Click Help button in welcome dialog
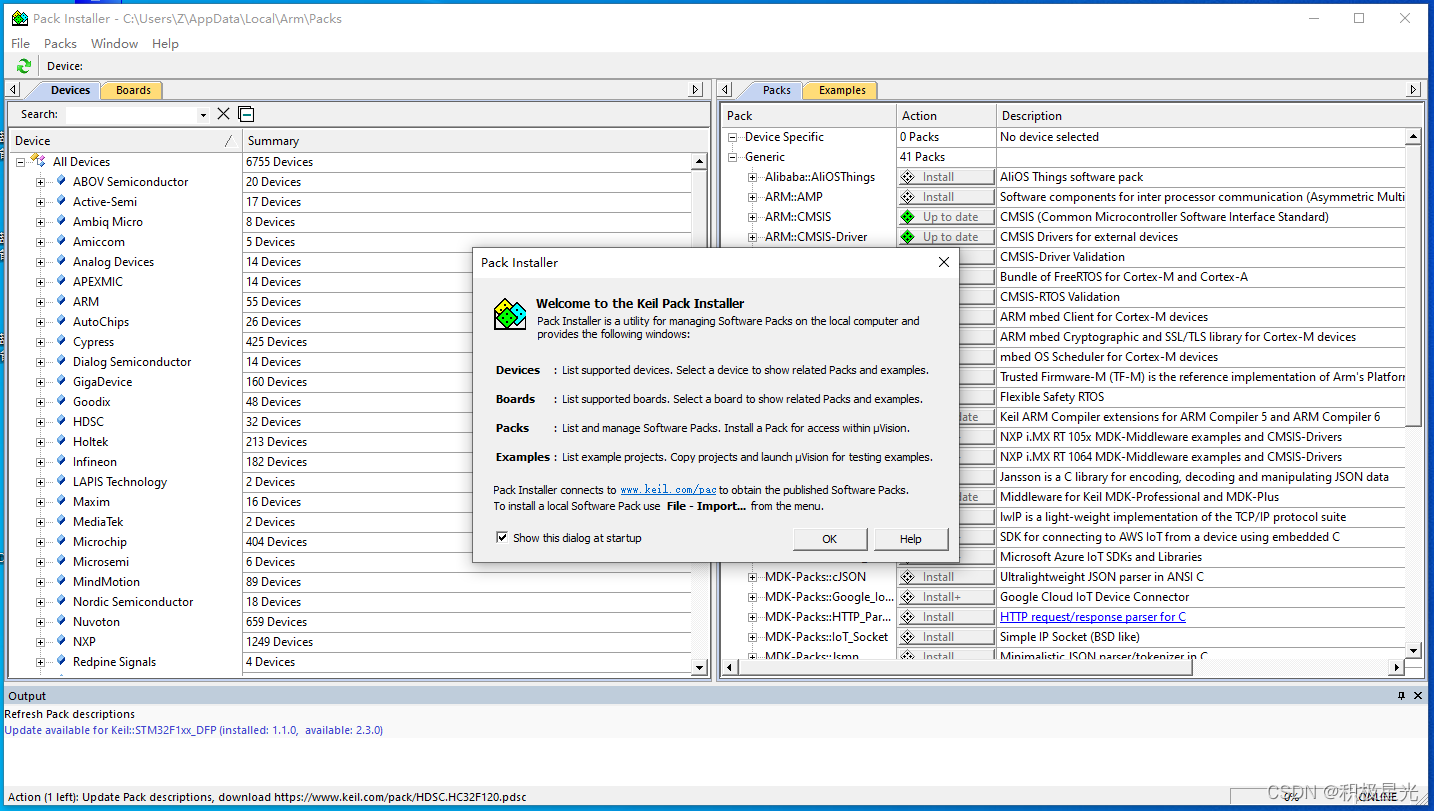Viewport: 1434px width, 811px height. [x=911, y=539]
